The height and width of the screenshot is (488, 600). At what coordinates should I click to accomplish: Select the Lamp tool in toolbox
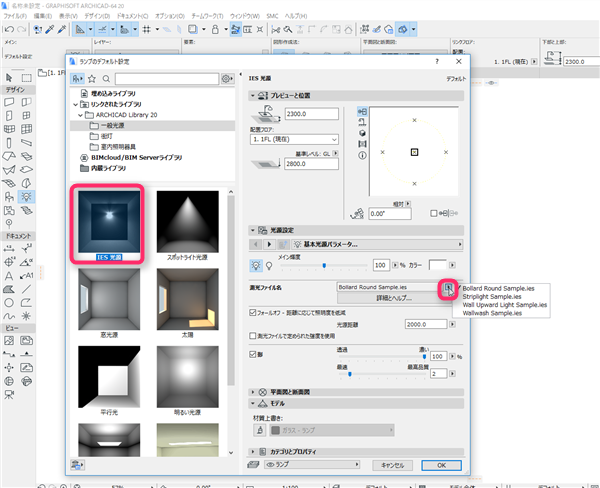[26, 197]
